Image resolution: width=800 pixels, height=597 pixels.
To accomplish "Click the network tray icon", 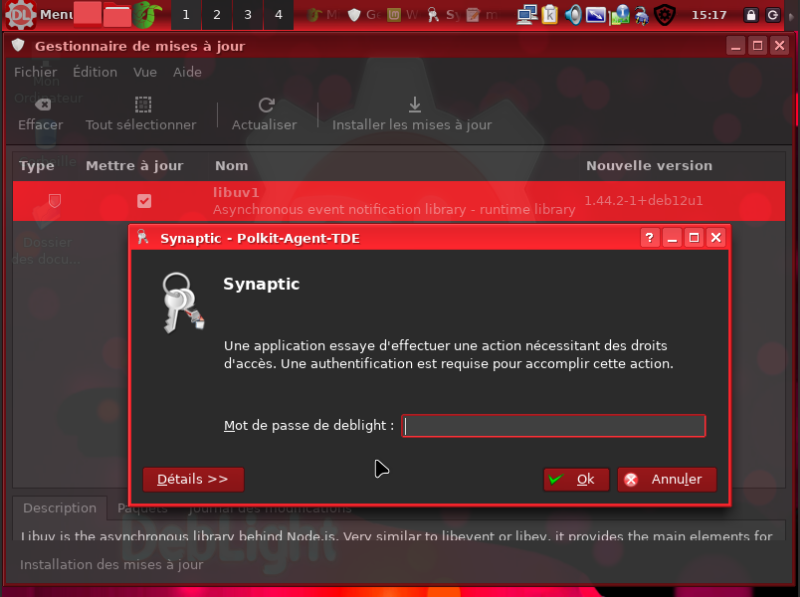I will pos(526,15).
